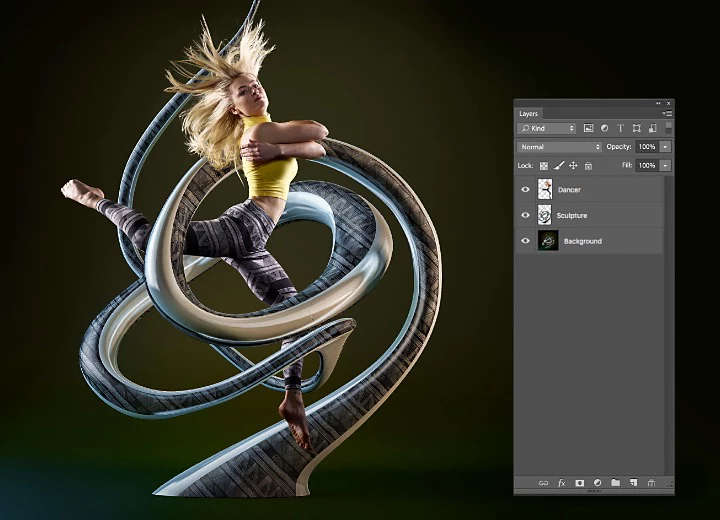
Task: Add a layer mask
Action: click(579, 483)
